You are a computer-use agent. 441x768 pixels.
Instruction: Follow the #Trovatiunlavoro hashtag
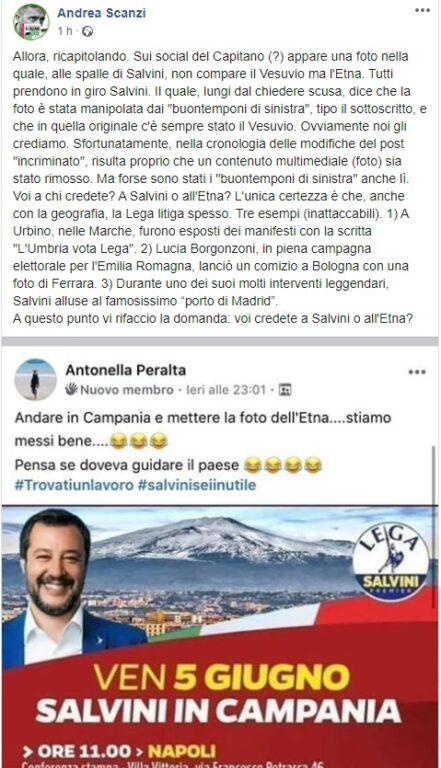pos(74,485)
